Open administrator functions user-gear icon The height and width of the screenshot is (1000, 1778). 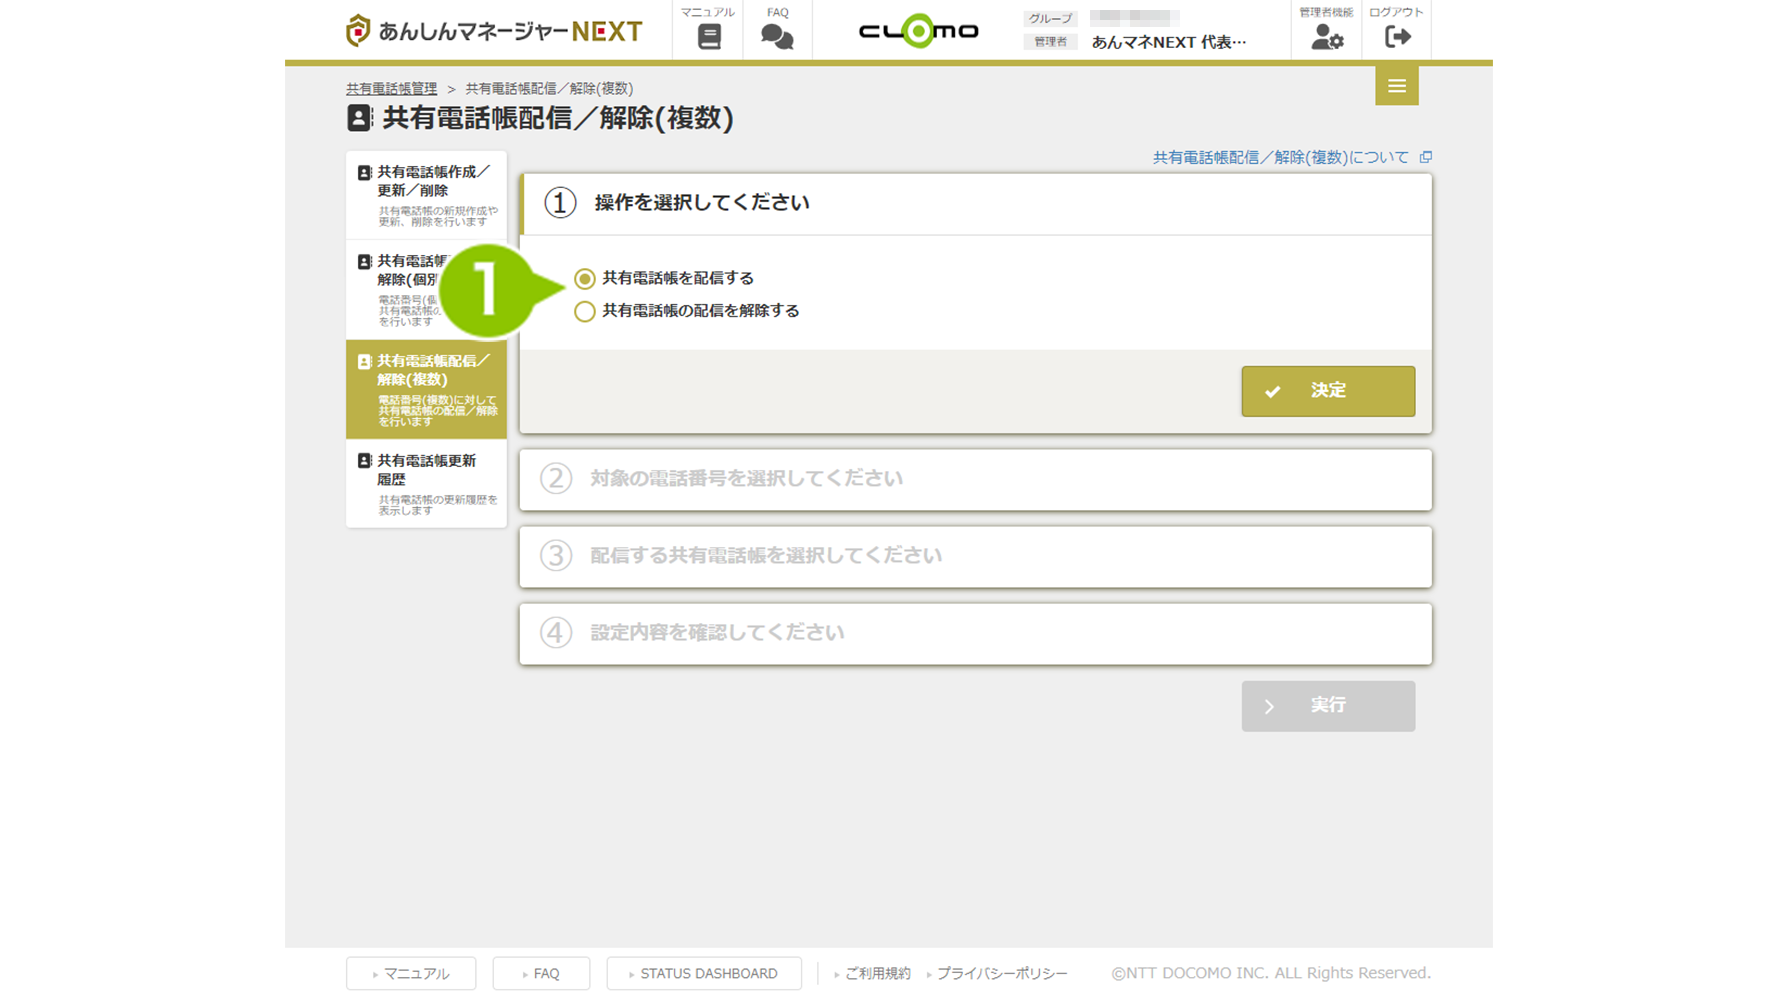click(x=1326, y=37)
